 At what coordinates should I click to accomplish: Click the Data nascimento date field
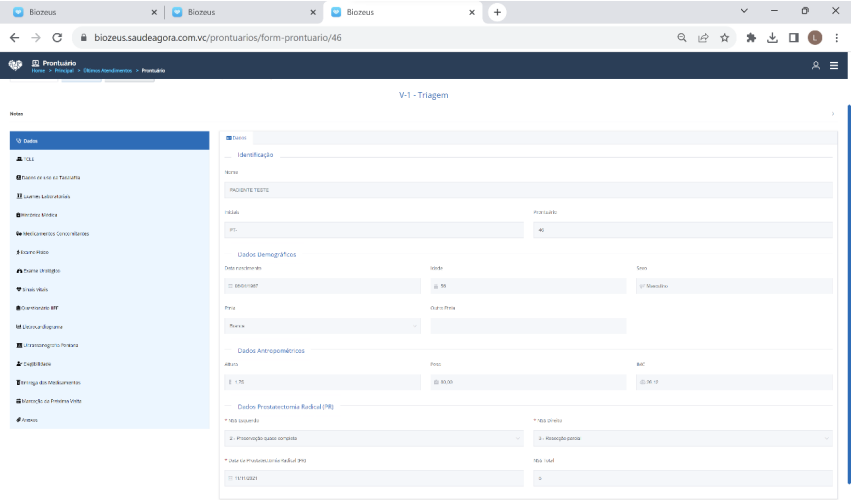pyautogui.click(x=323, y=286)
